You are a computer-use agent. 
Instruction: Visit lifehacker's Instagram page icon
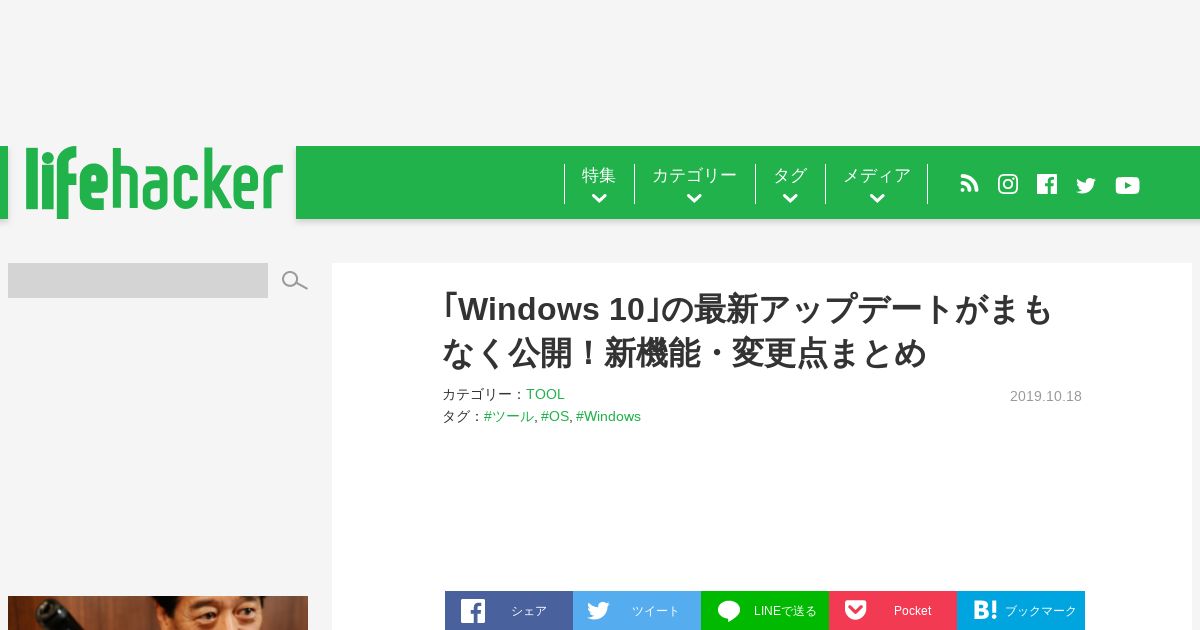(1008, 184)
